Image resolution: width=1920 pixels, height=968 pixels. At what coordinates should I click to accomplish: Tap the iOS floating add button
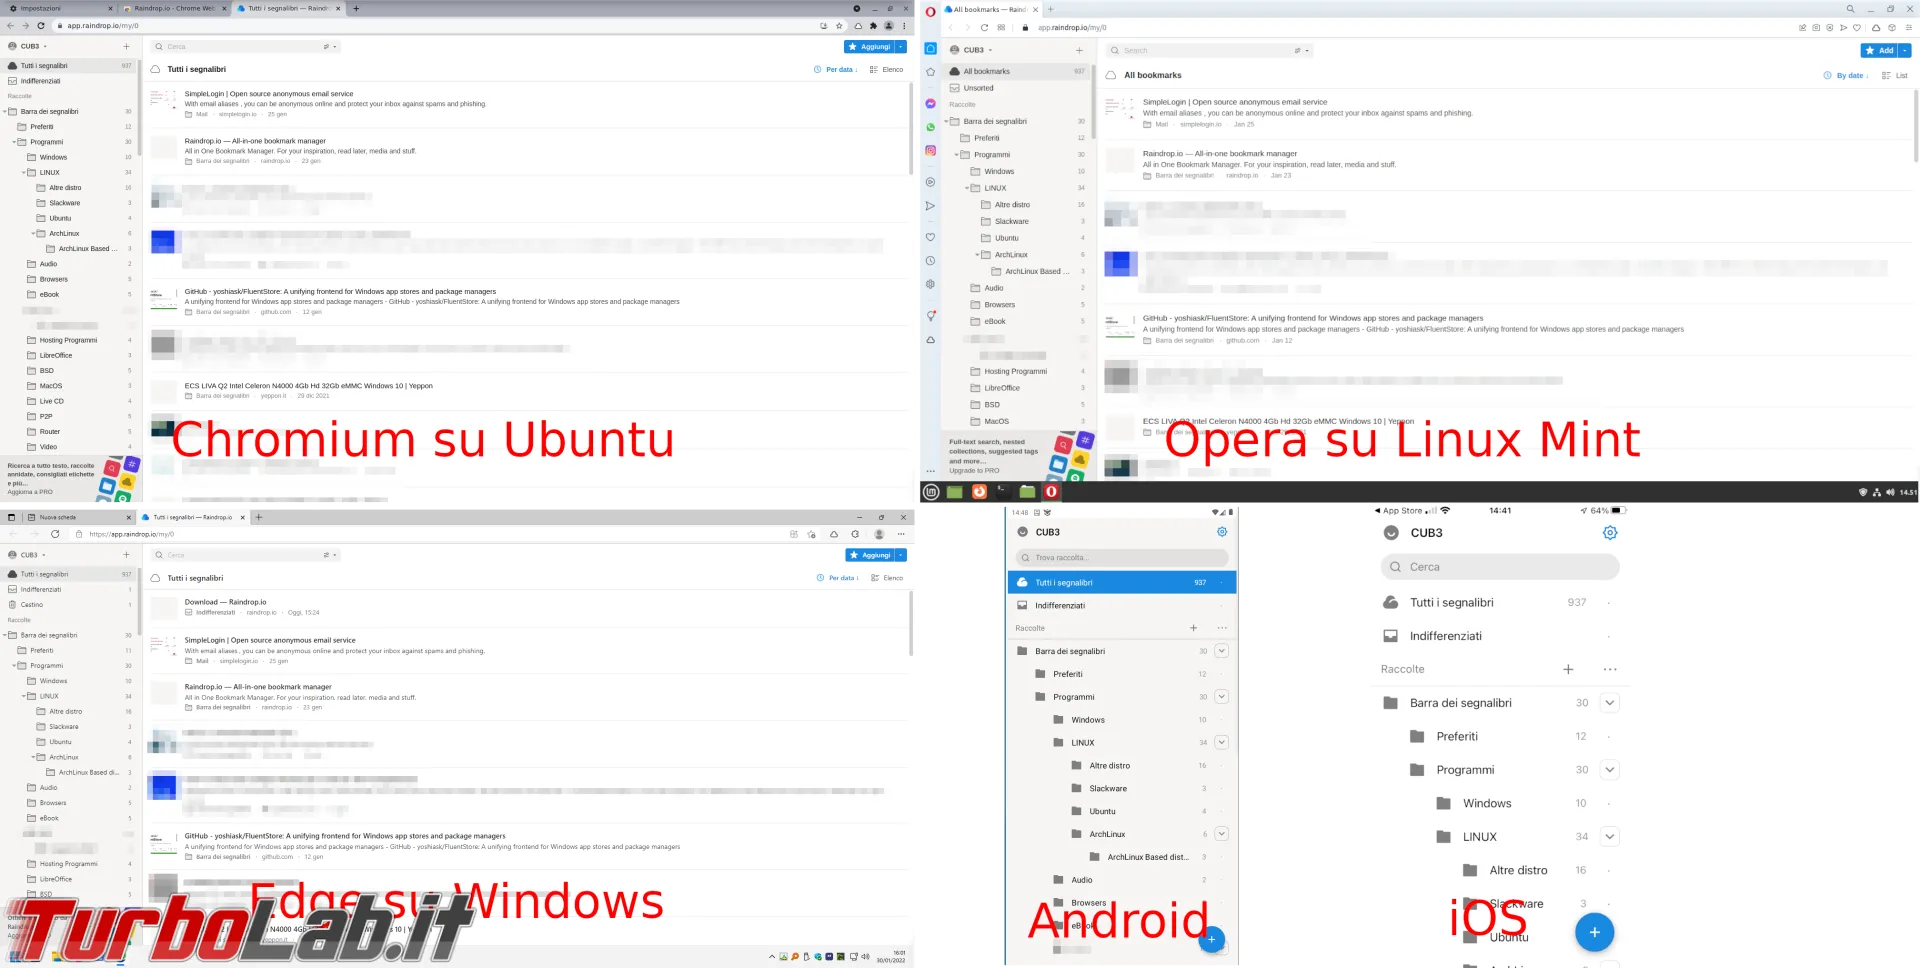tap(1594, 932)
